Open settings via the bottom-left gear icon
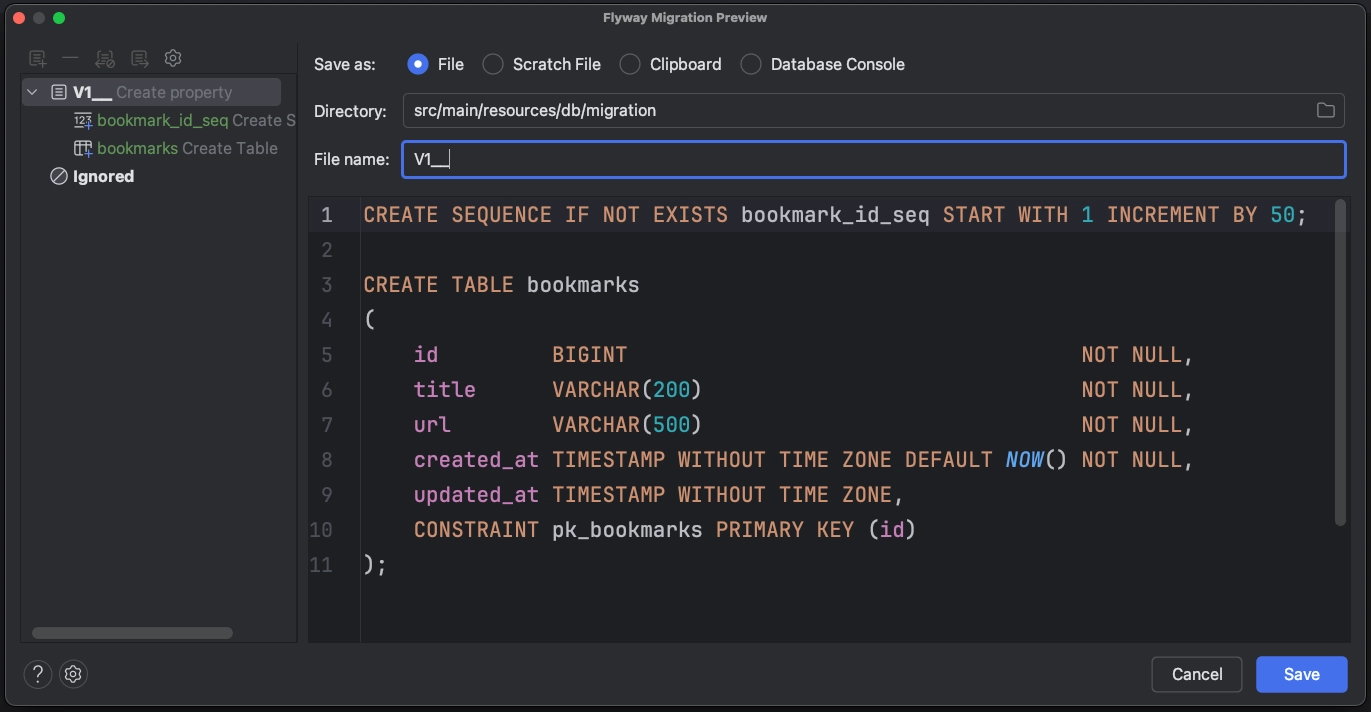 point(72,674)
